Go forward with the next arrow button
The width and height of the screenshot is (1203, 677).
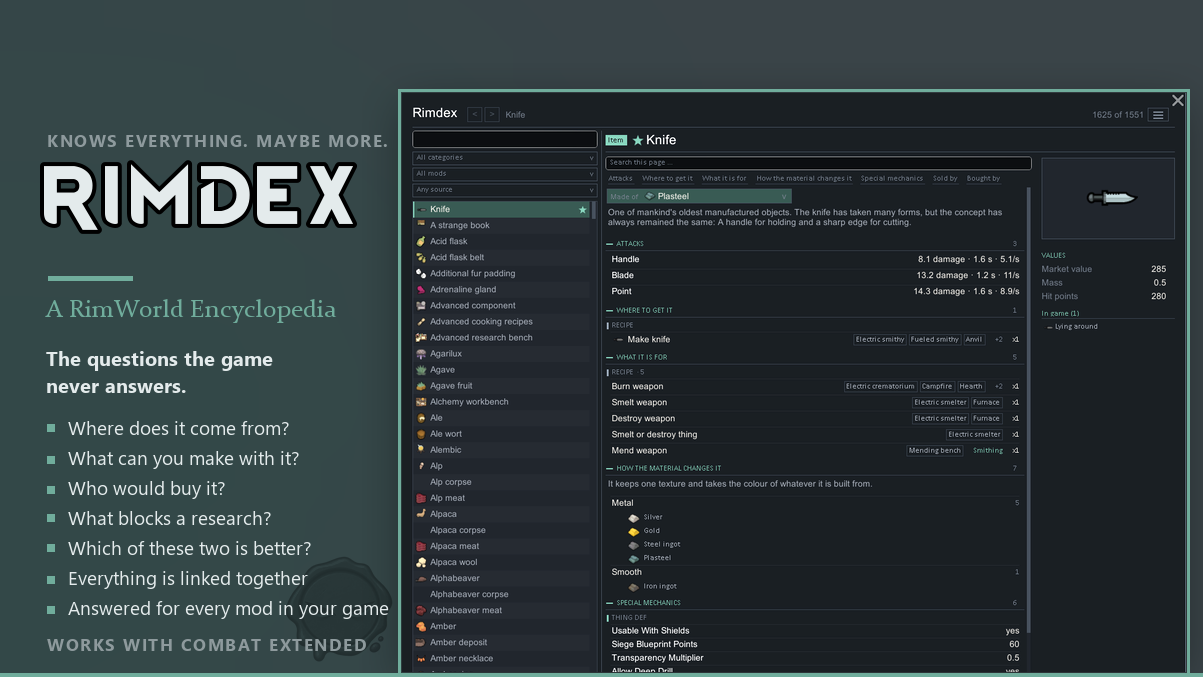point(492,115)
